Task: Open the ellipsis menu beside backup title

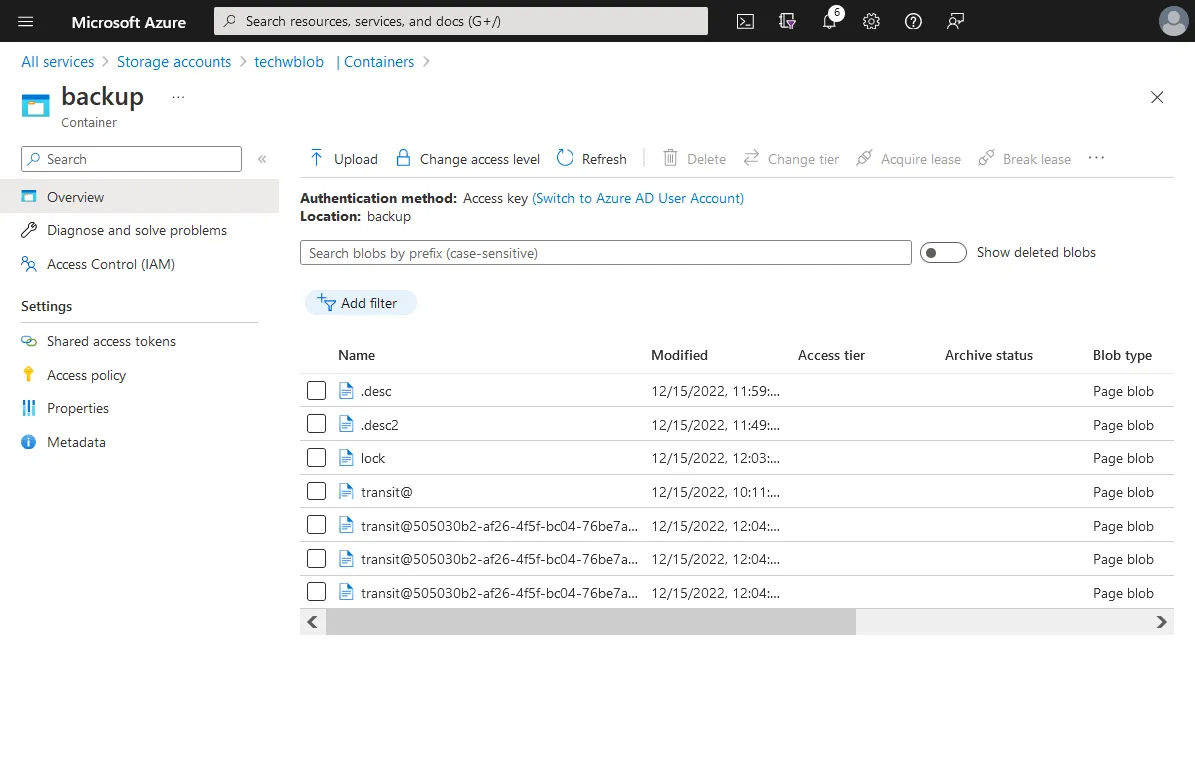Action: (178, 97)
